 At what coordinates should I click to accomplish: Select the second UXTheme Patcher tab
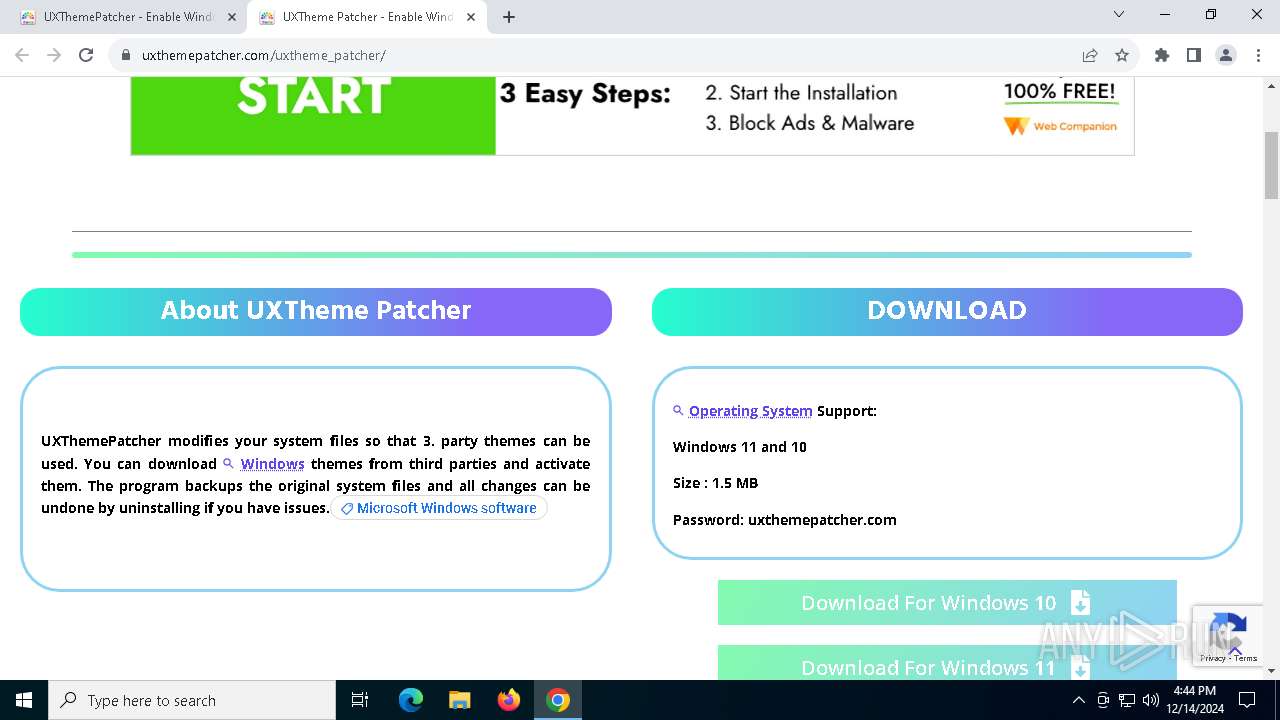coord(367,17)
